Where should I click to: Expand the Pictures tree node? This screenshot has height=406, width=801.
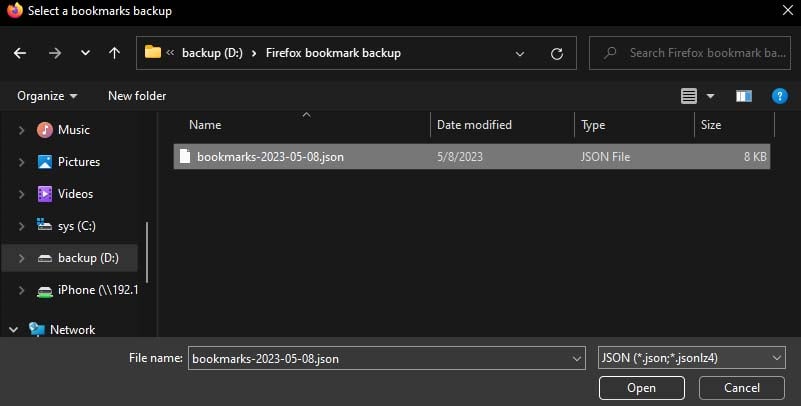tap(21, 162)
